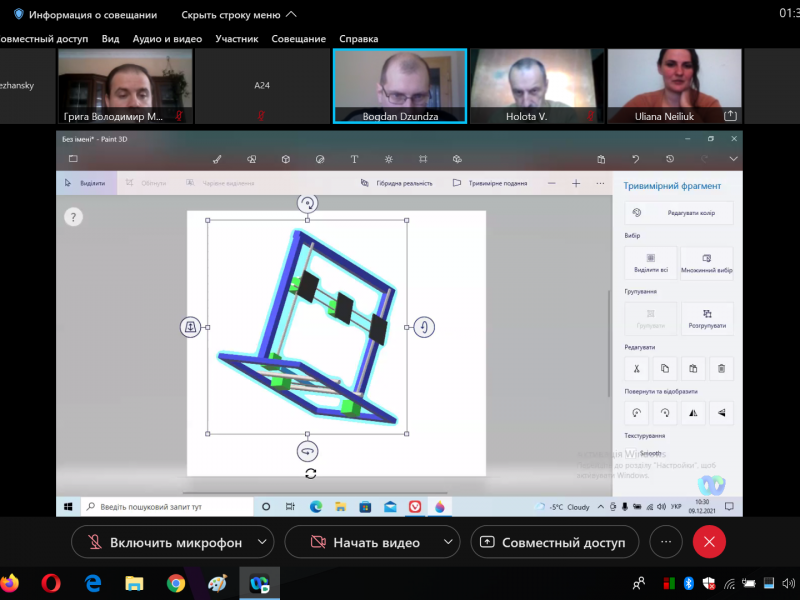Click the flip horizontal icon

692,412
